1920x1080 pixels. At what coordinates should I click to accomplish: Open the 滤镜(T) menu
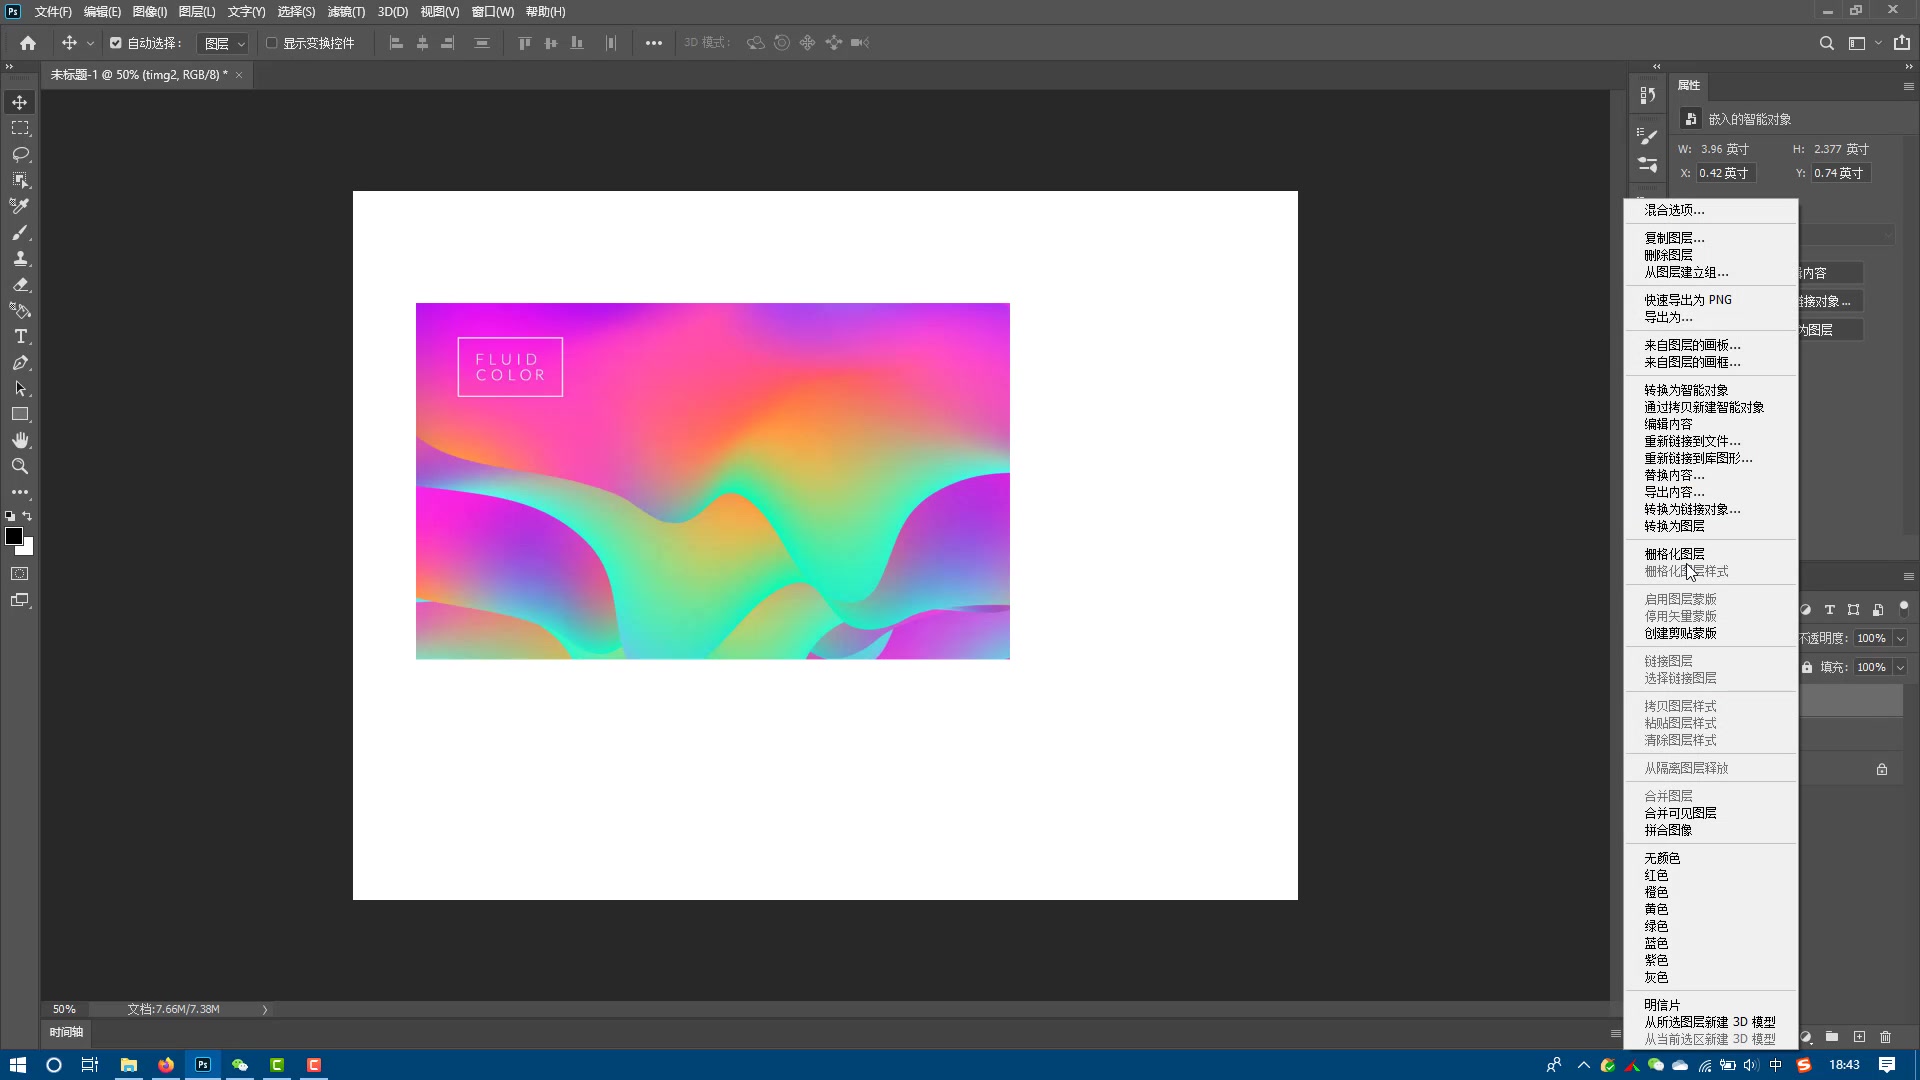346,12
